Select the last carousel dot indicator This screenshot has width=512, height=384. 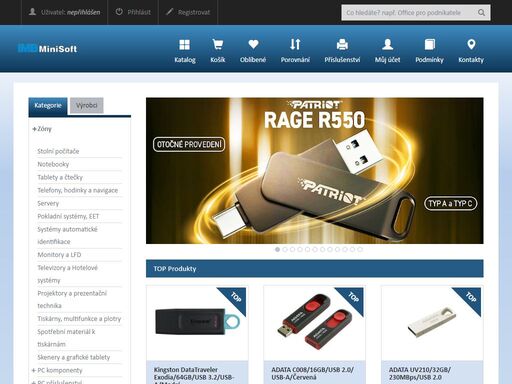pos(360,249)
